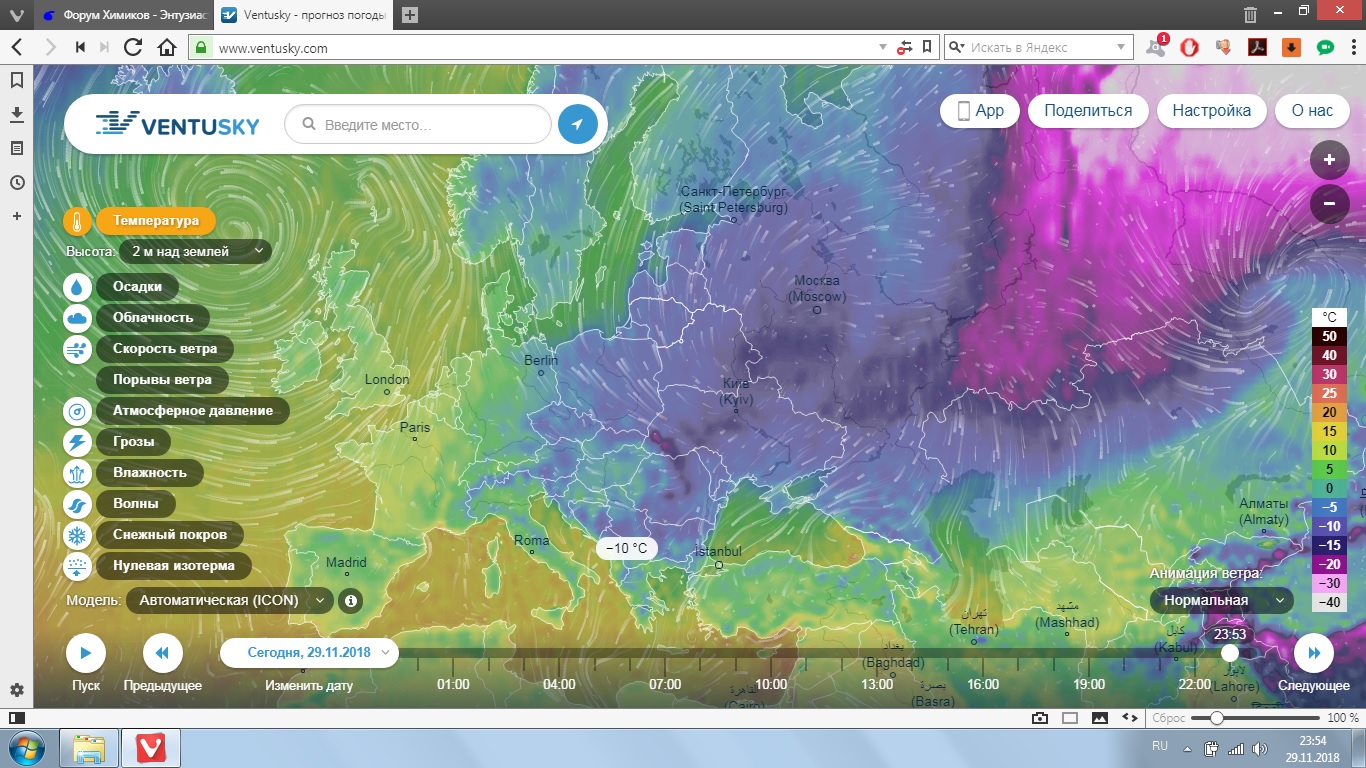Click the cloud cover icon
The image size is (1366, 768).
[77, 318]
